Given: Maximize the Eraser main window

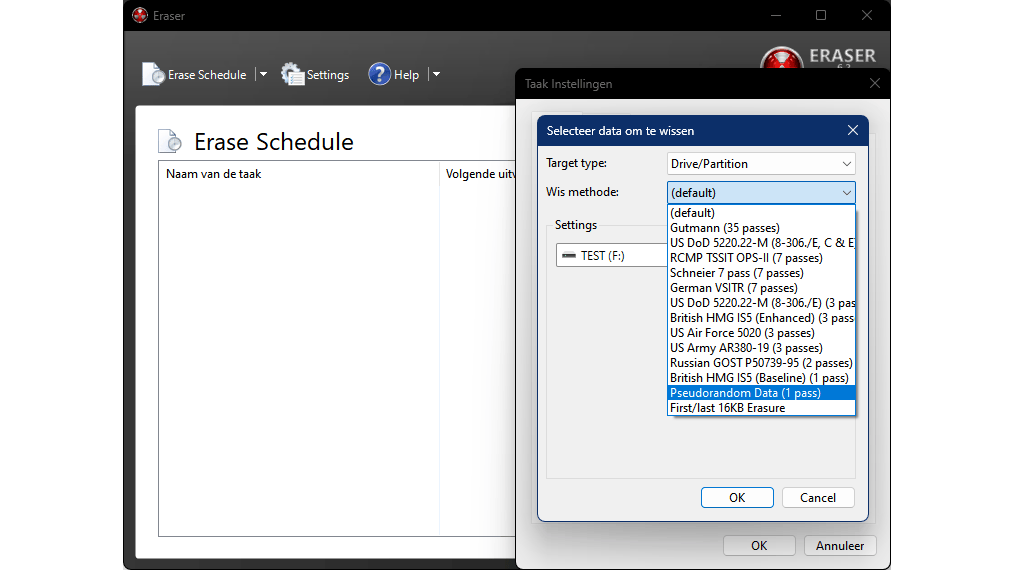Looking at the screenshot, I should [820, 15].
